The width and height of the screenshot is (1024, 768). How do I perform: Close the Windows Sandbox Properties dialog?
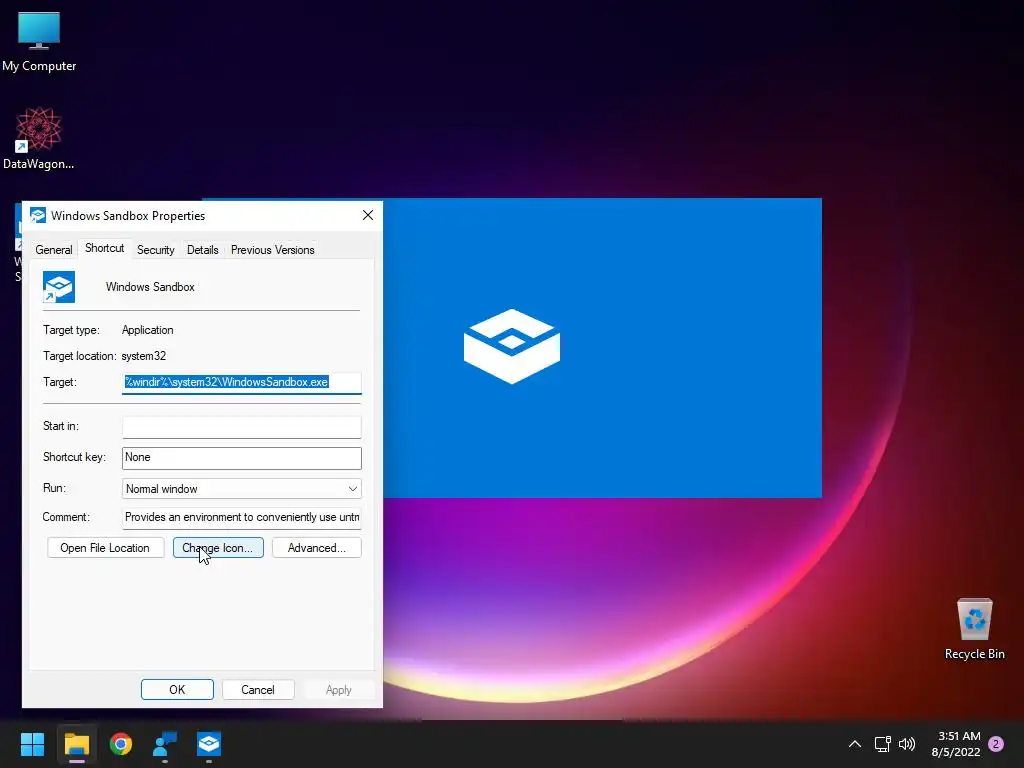coord(368,216)
